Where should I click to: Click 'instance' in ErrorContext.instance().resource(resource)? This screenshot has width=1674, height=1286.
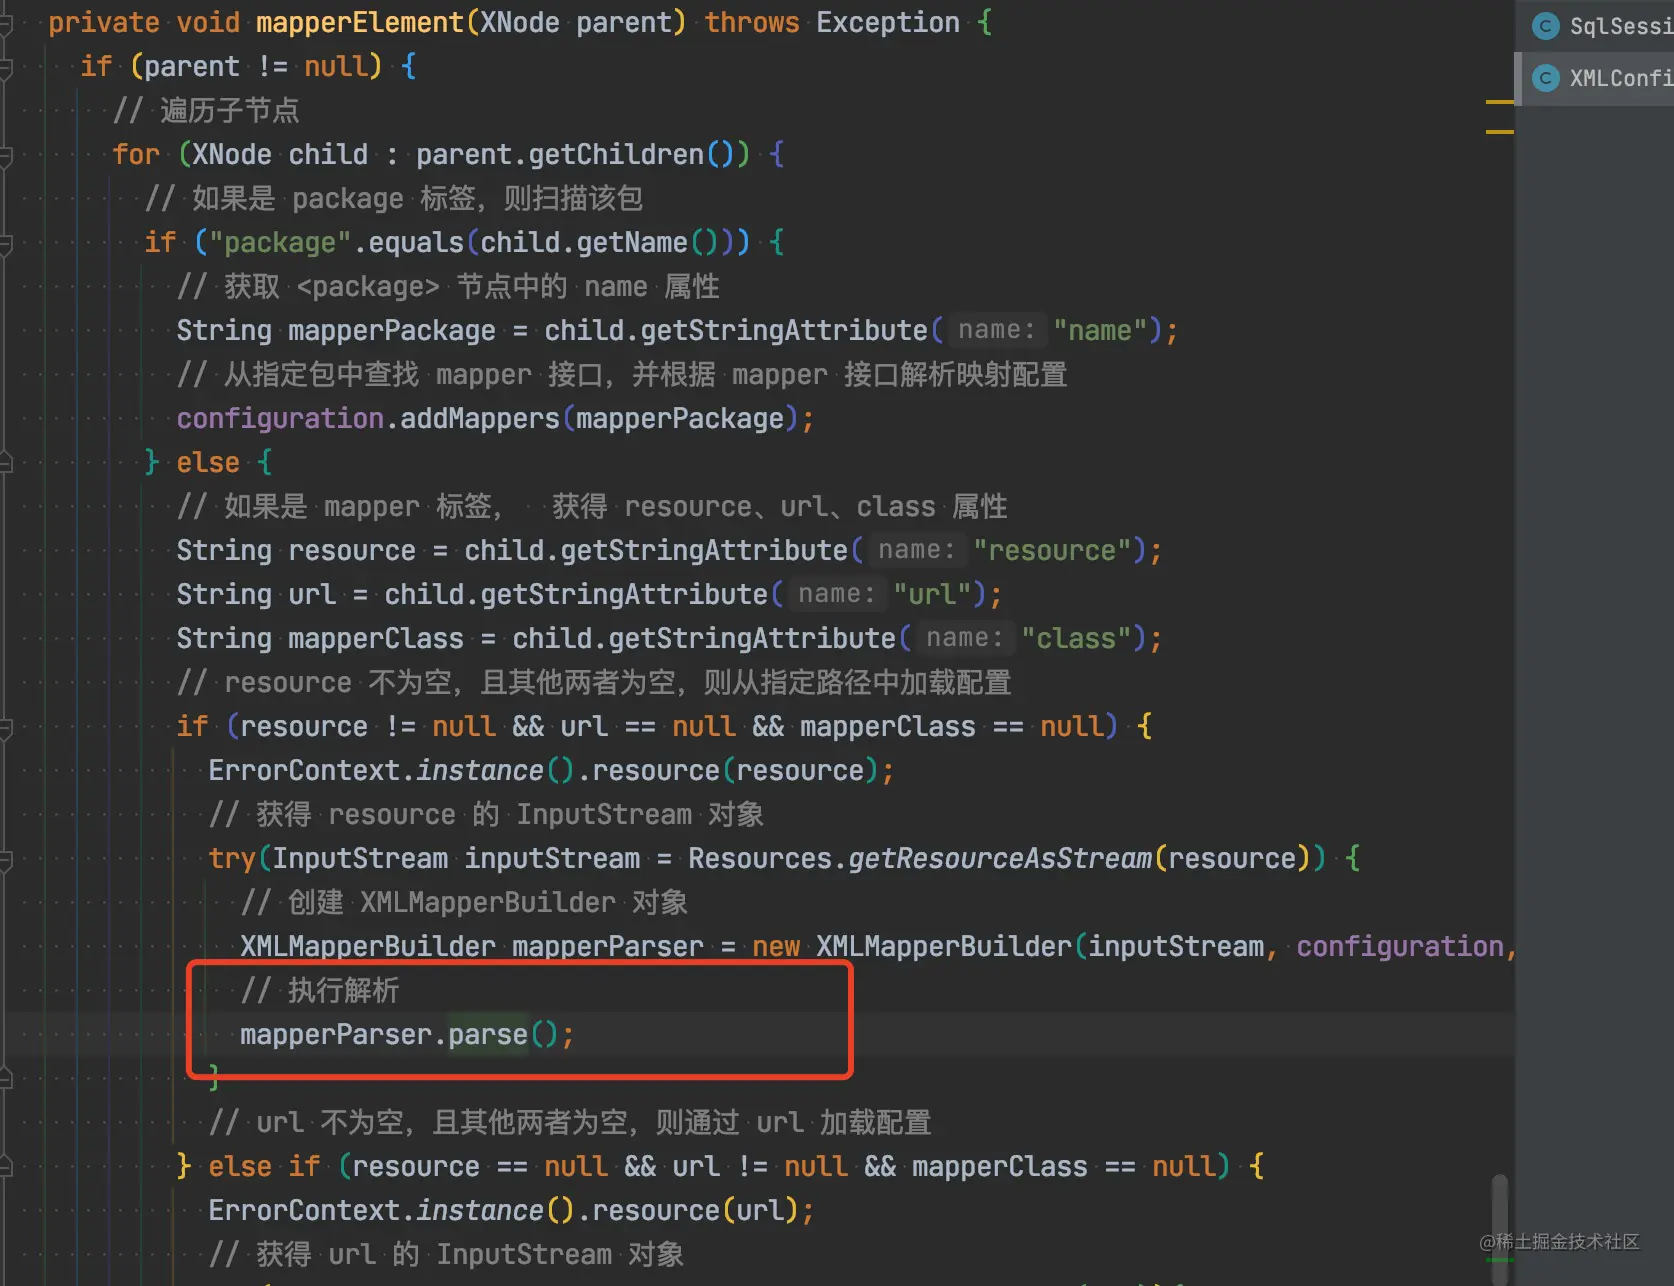coord(480,771)
